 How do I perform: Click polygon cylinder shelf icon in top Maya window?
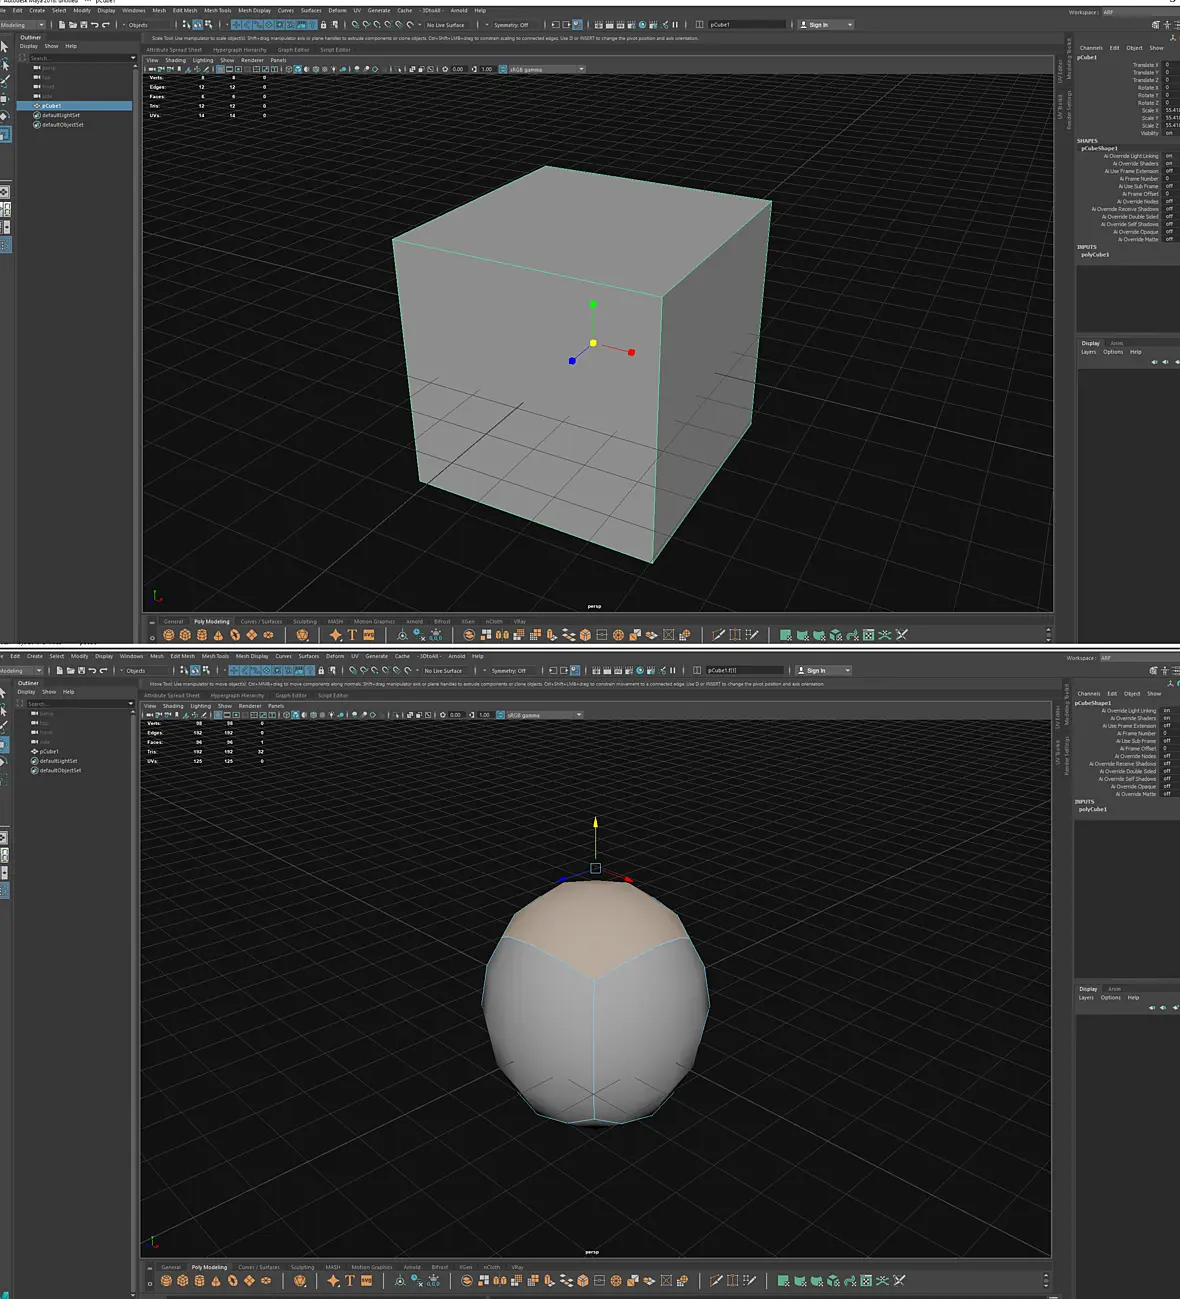coord(202,635)
